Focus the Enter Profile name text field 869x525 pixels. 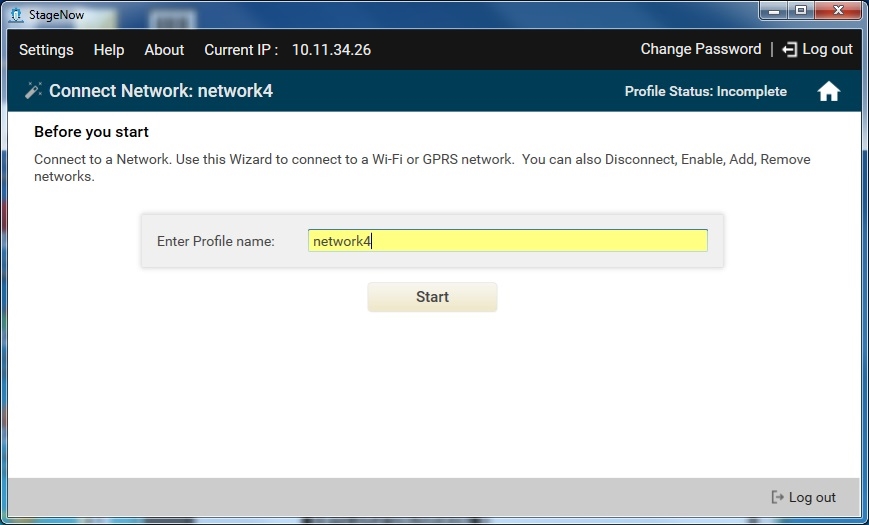(x=507, y=241)
